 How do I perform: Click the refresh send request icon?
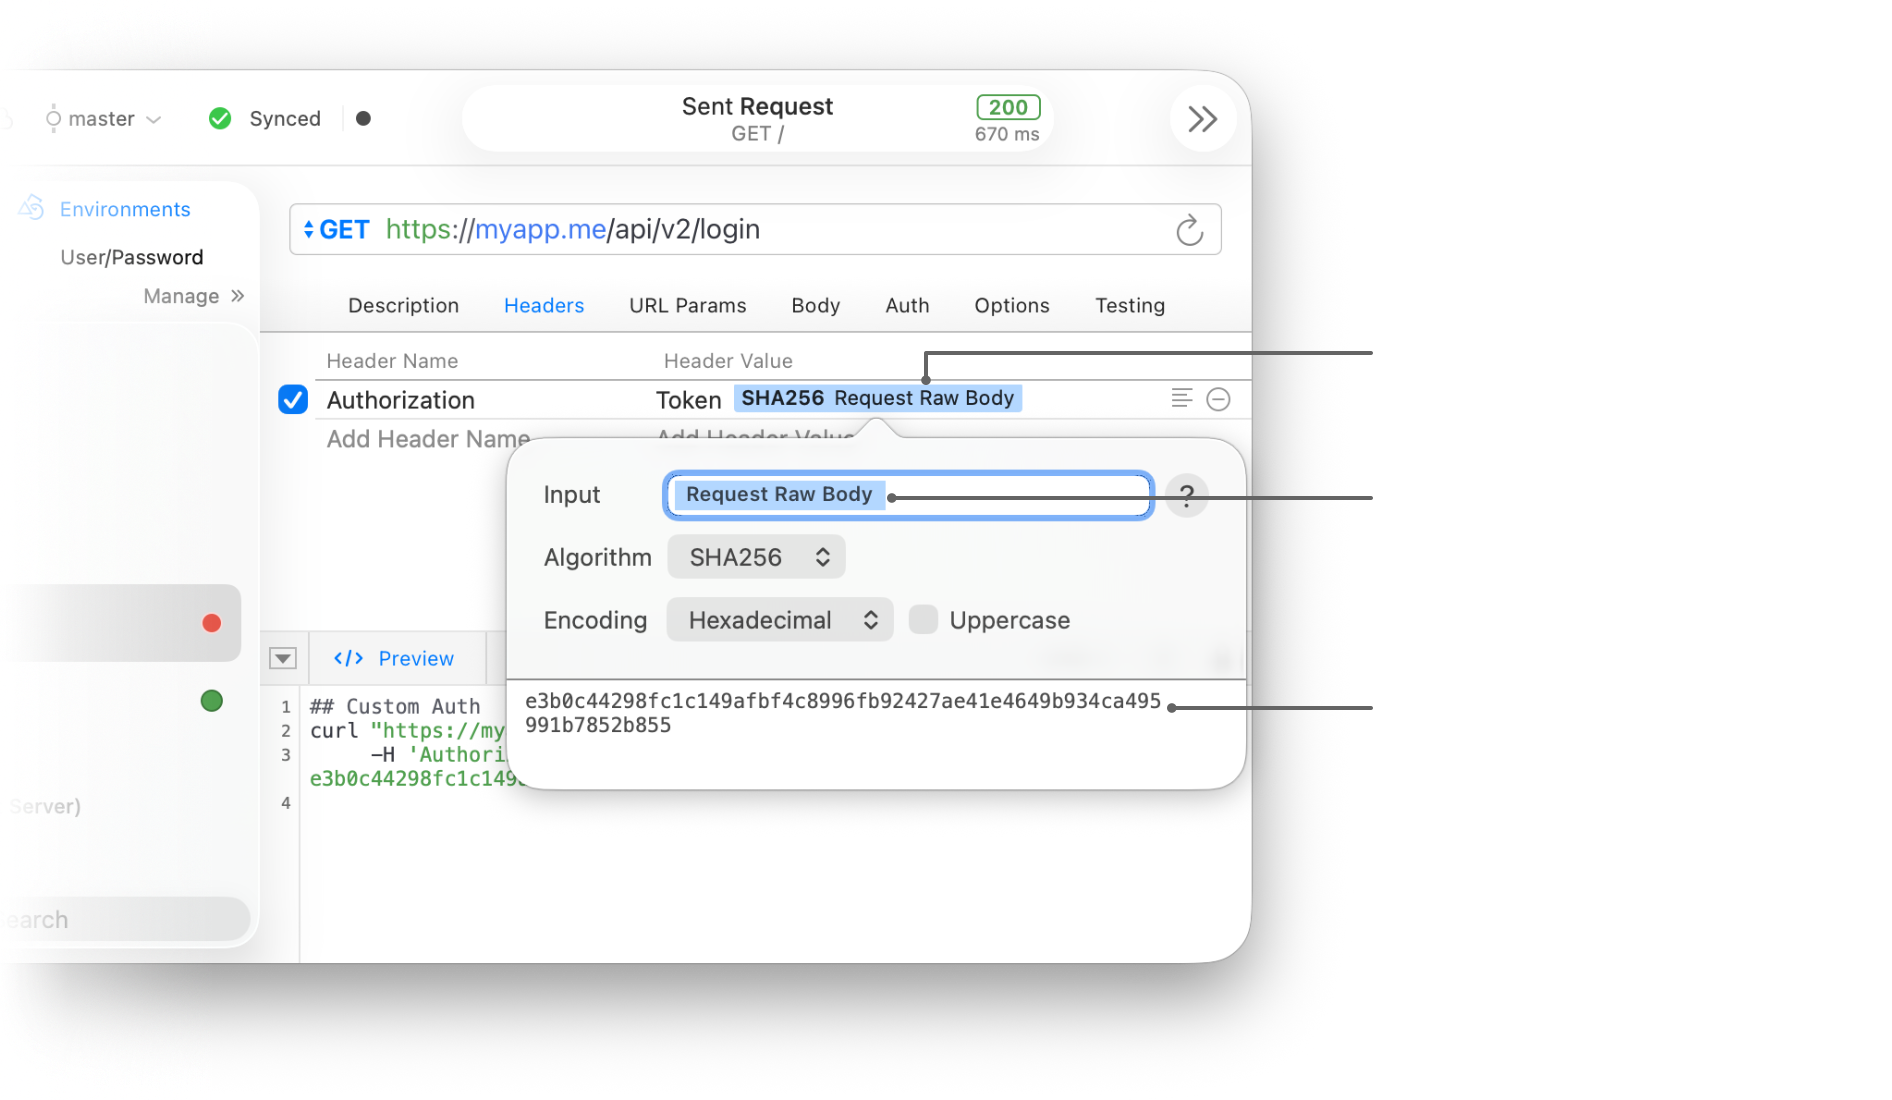[1189, 230]
